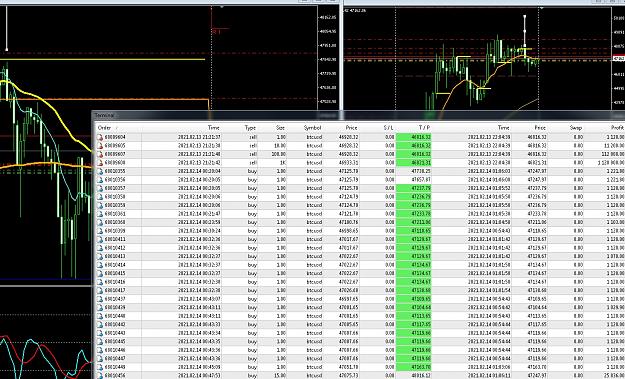Click buy icon of order 68010411
This screenshot has height=379, width=625.
coord(100,240)
